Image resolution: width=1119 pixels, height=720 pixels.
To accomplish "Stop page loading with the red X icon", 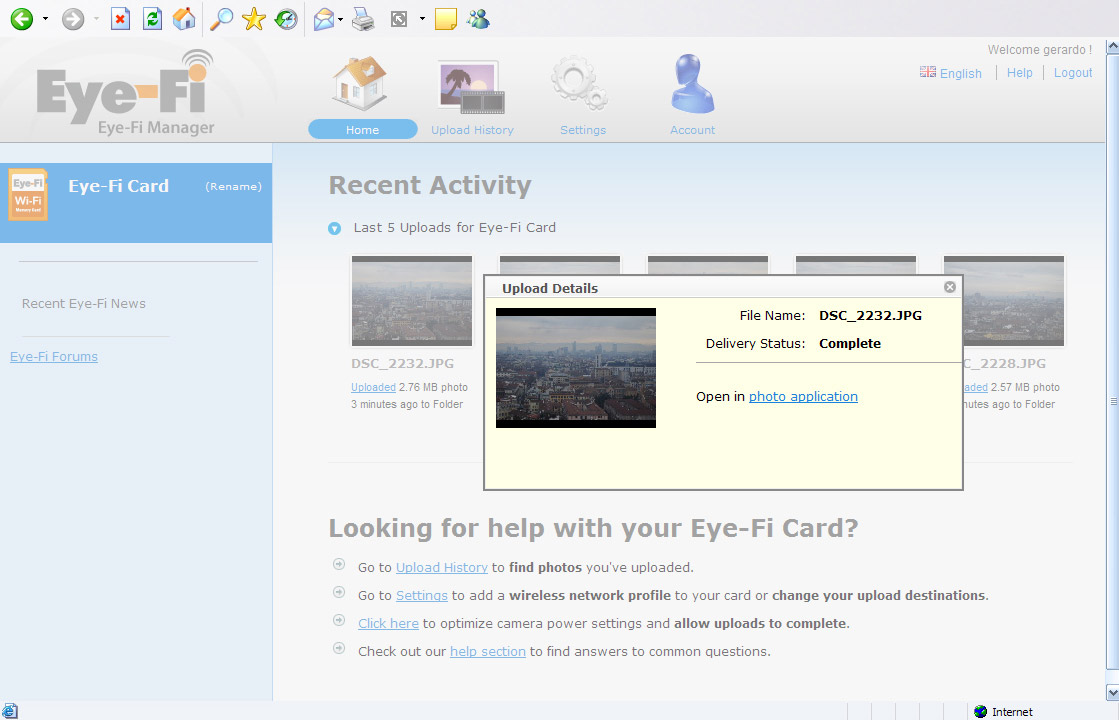I will (x=120, y=19).
